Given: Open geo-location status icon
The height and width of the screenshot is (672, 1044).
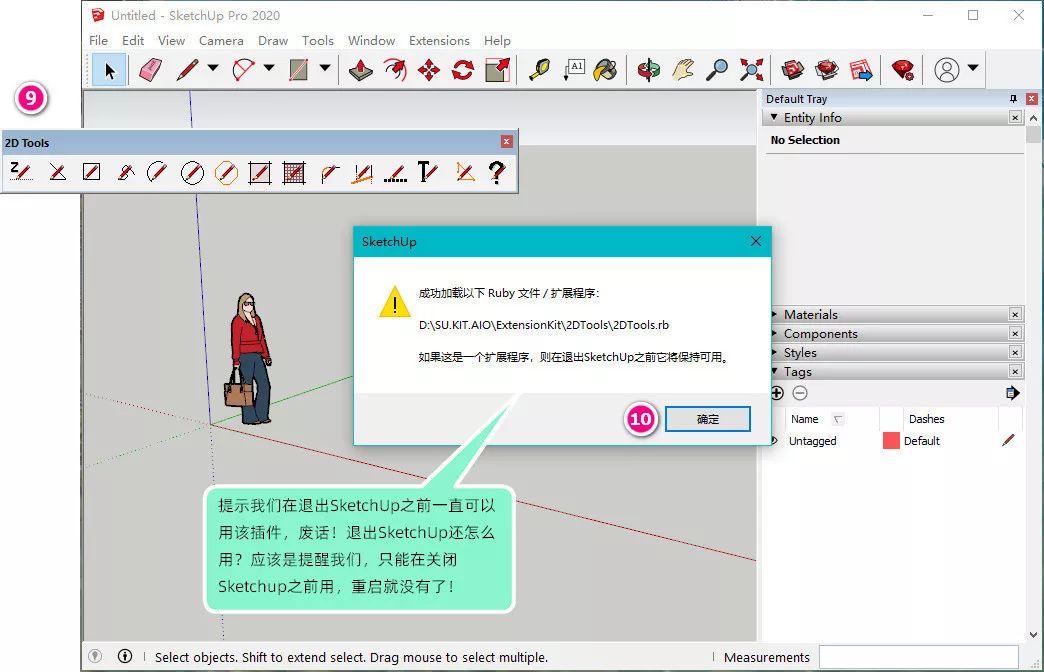Looking at the screenshot, I should (x=95, y=656).
